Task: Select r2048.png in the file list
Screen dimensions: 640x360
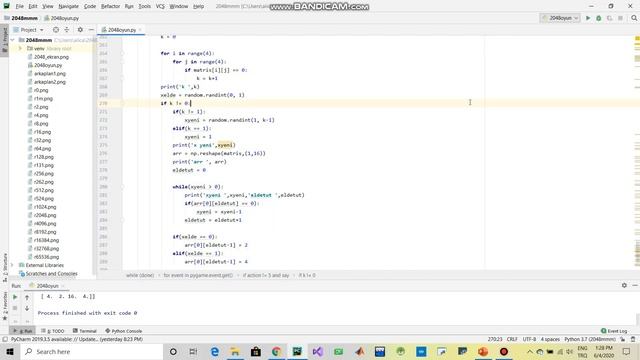Action: point(45,215)
